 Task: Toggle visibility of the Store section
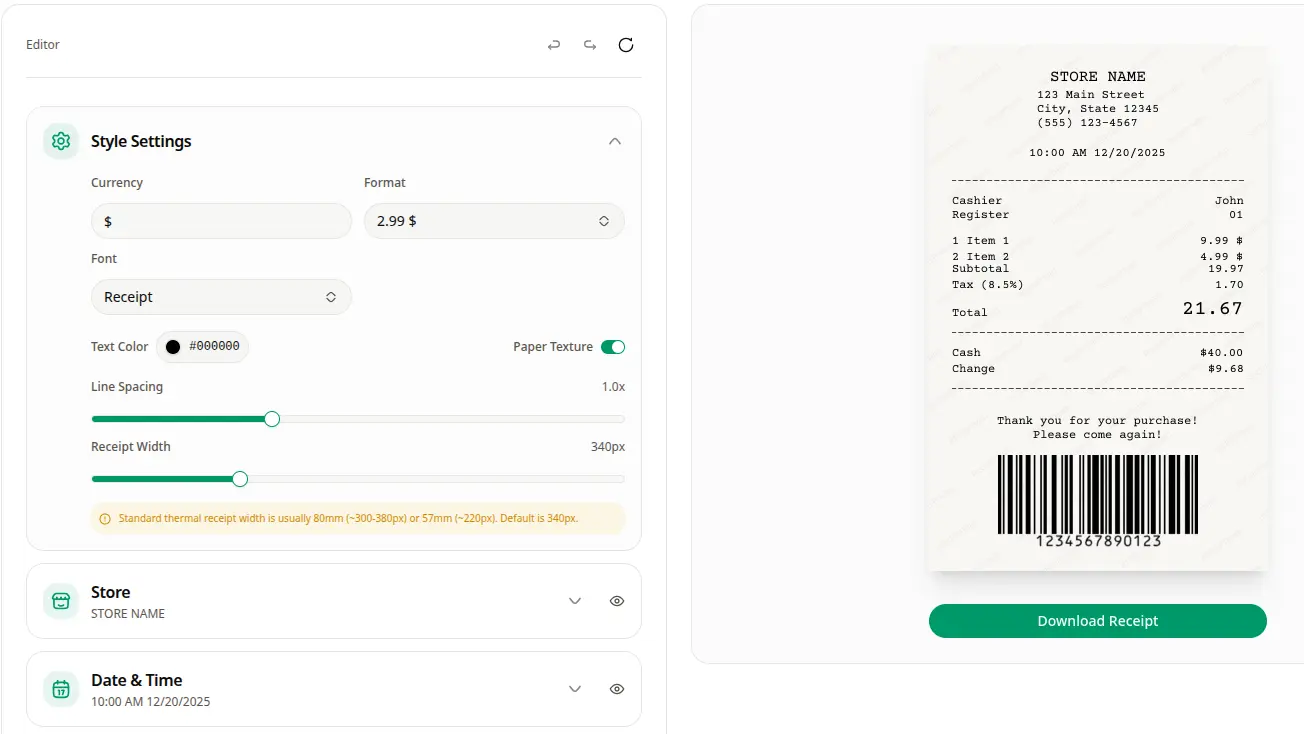pyautogui.click(x=616, y=600)
